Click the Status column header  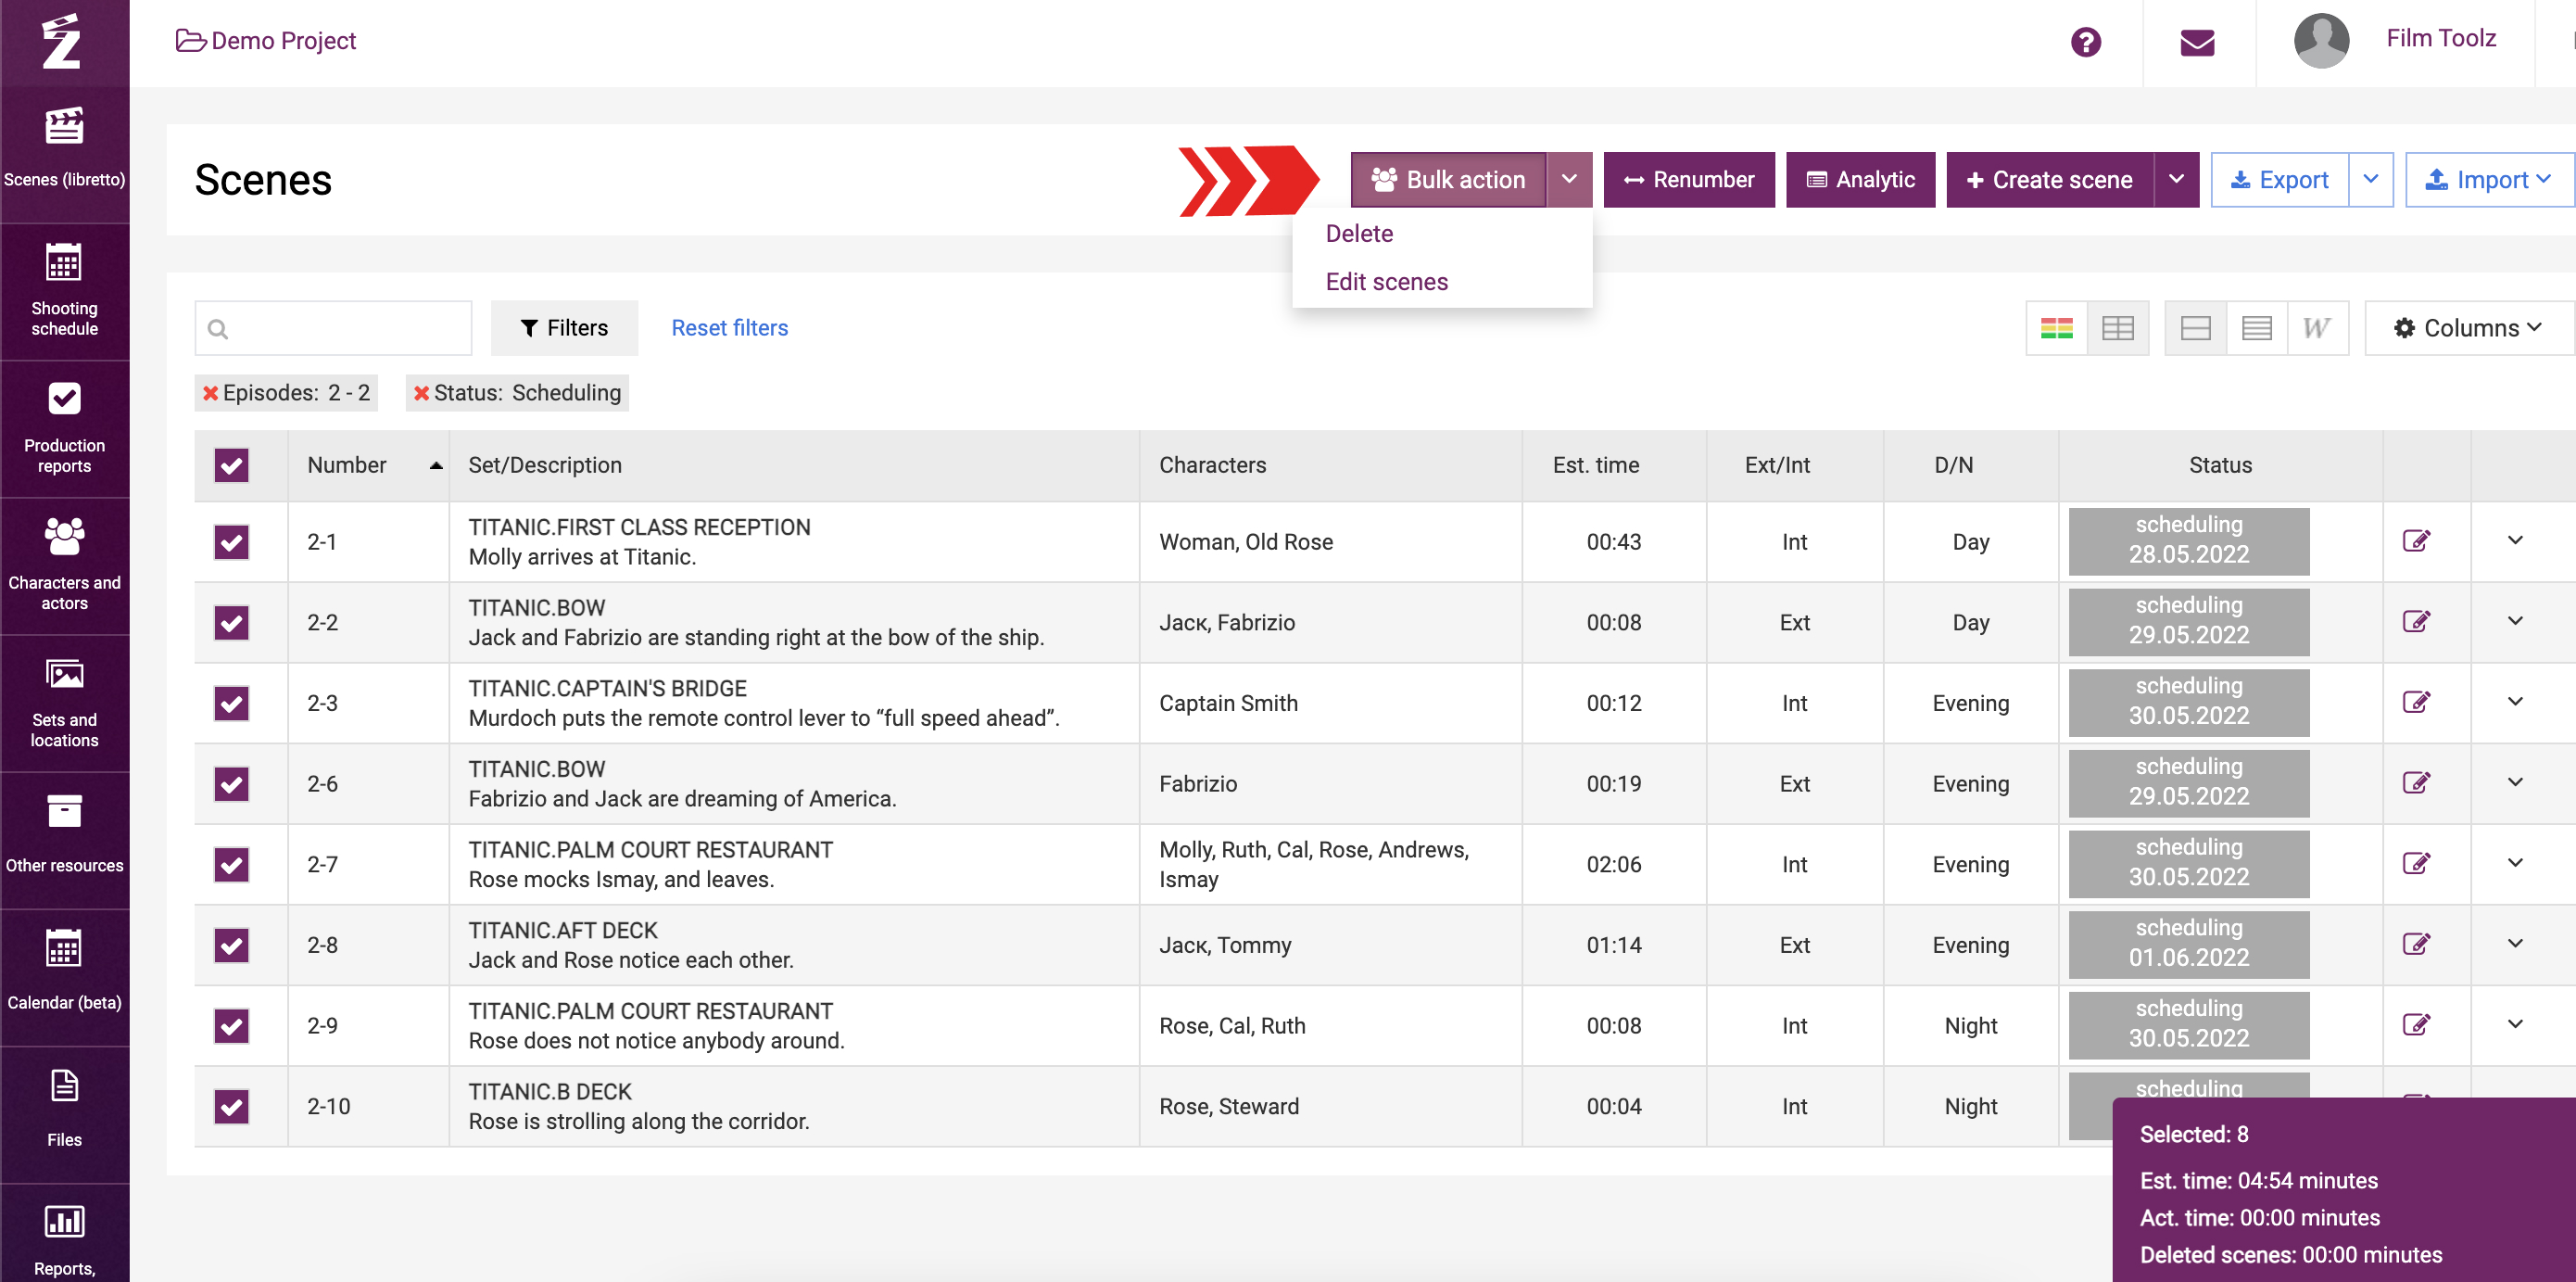[2220, 465]
